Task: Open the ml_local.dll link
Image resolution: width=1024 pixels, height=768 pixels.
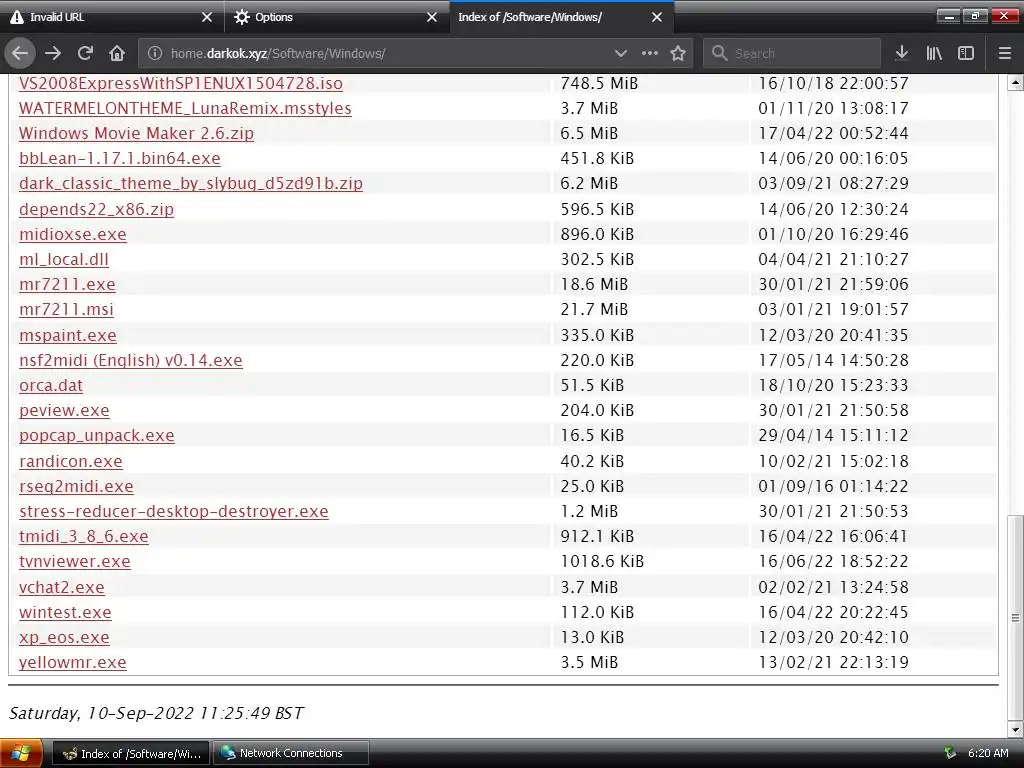Action: point(63,259)
